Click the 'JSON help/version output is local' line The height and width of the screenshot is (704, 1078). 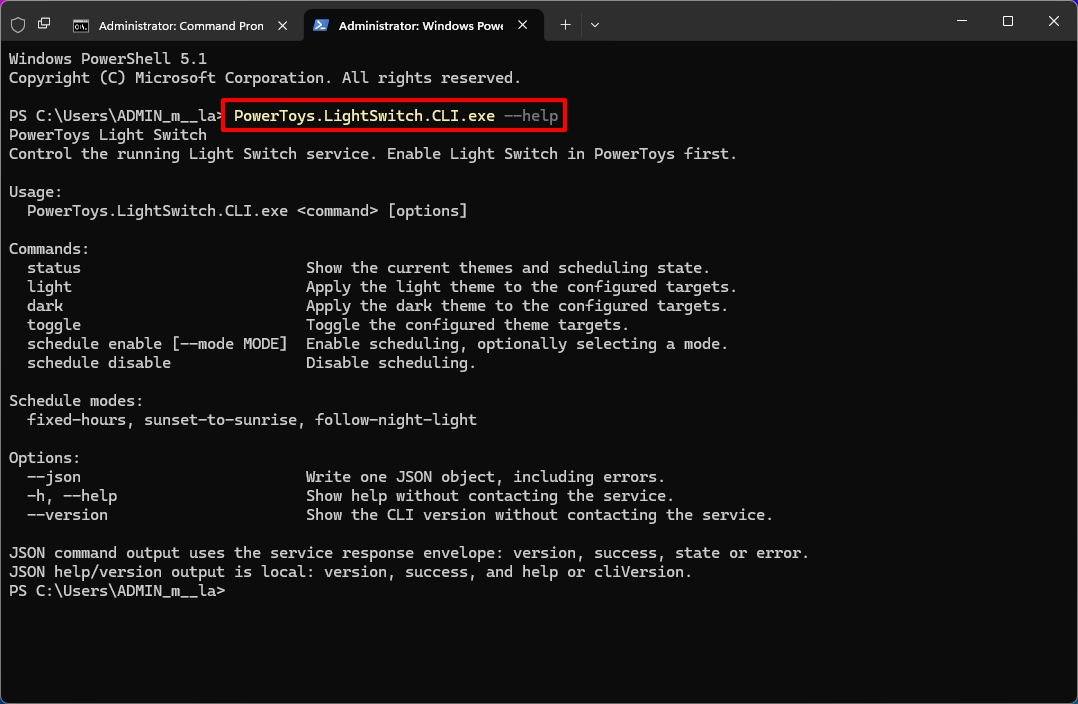(350, 572)
